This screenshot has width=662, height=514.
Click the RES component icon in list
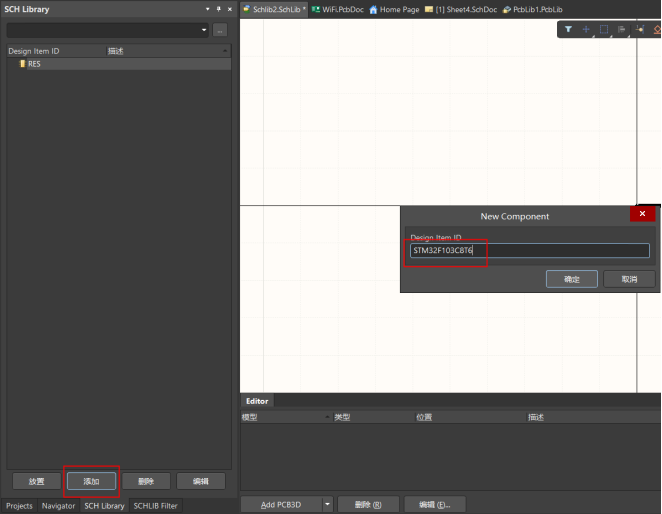point(23,64)
